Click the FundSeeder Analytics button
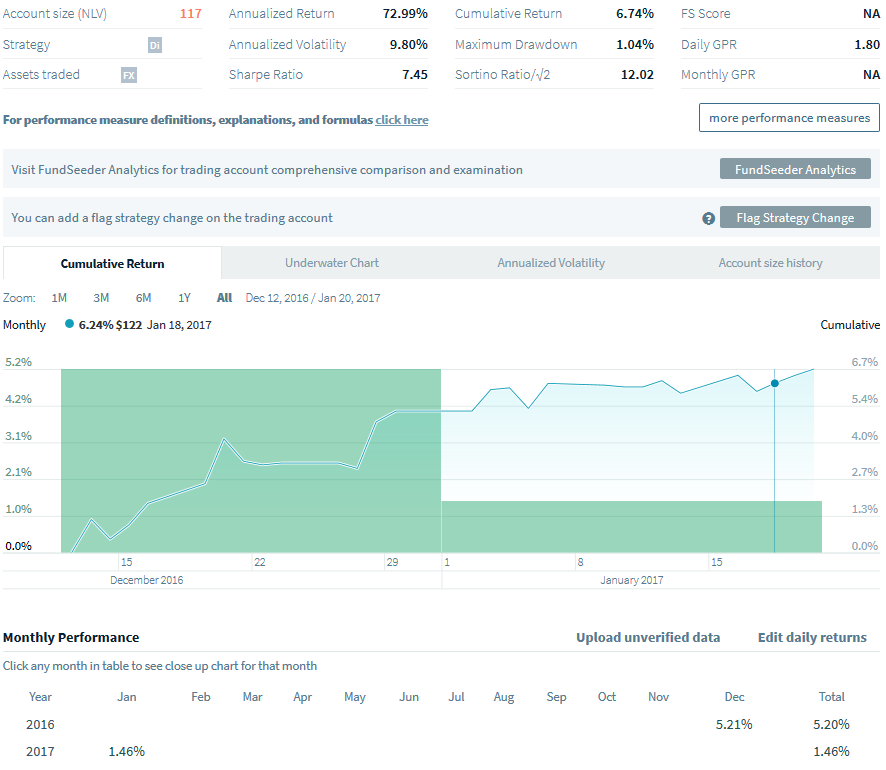Viewport: 886px width, 770px height. pos(795,170)
